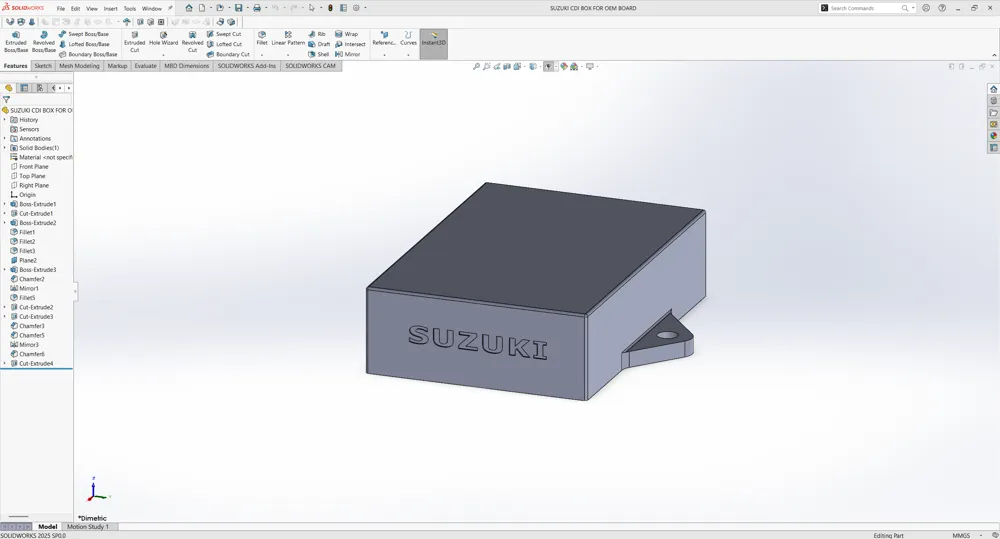Open the Hole Wizard tool
The width and height of the screenshot is (1000, 539).
point(164,39)
